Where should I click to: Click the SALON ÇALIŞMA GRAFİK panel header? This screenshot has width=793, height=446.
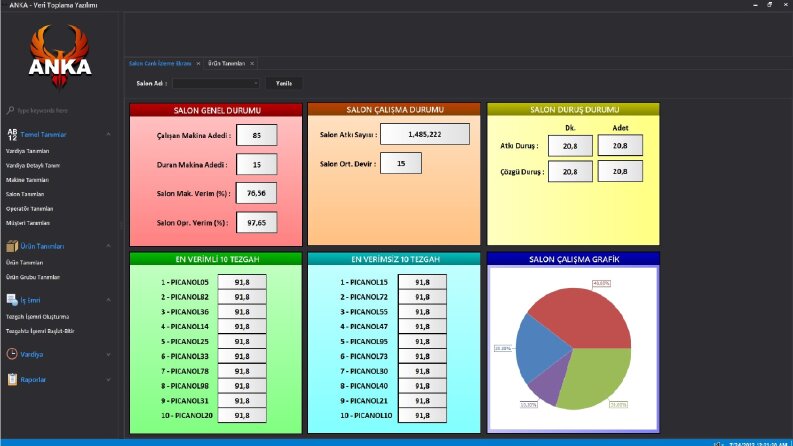[x=574, y=259]
